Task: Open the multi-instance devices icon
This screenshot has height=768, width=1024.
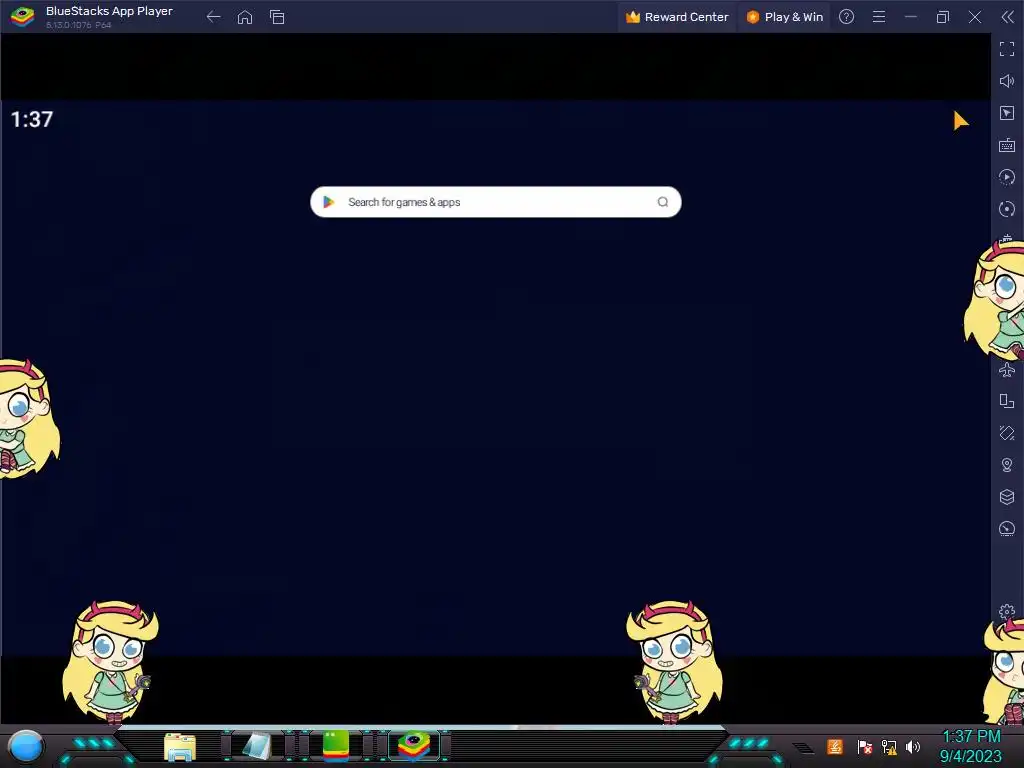Action: click(x=1007, y=401)
